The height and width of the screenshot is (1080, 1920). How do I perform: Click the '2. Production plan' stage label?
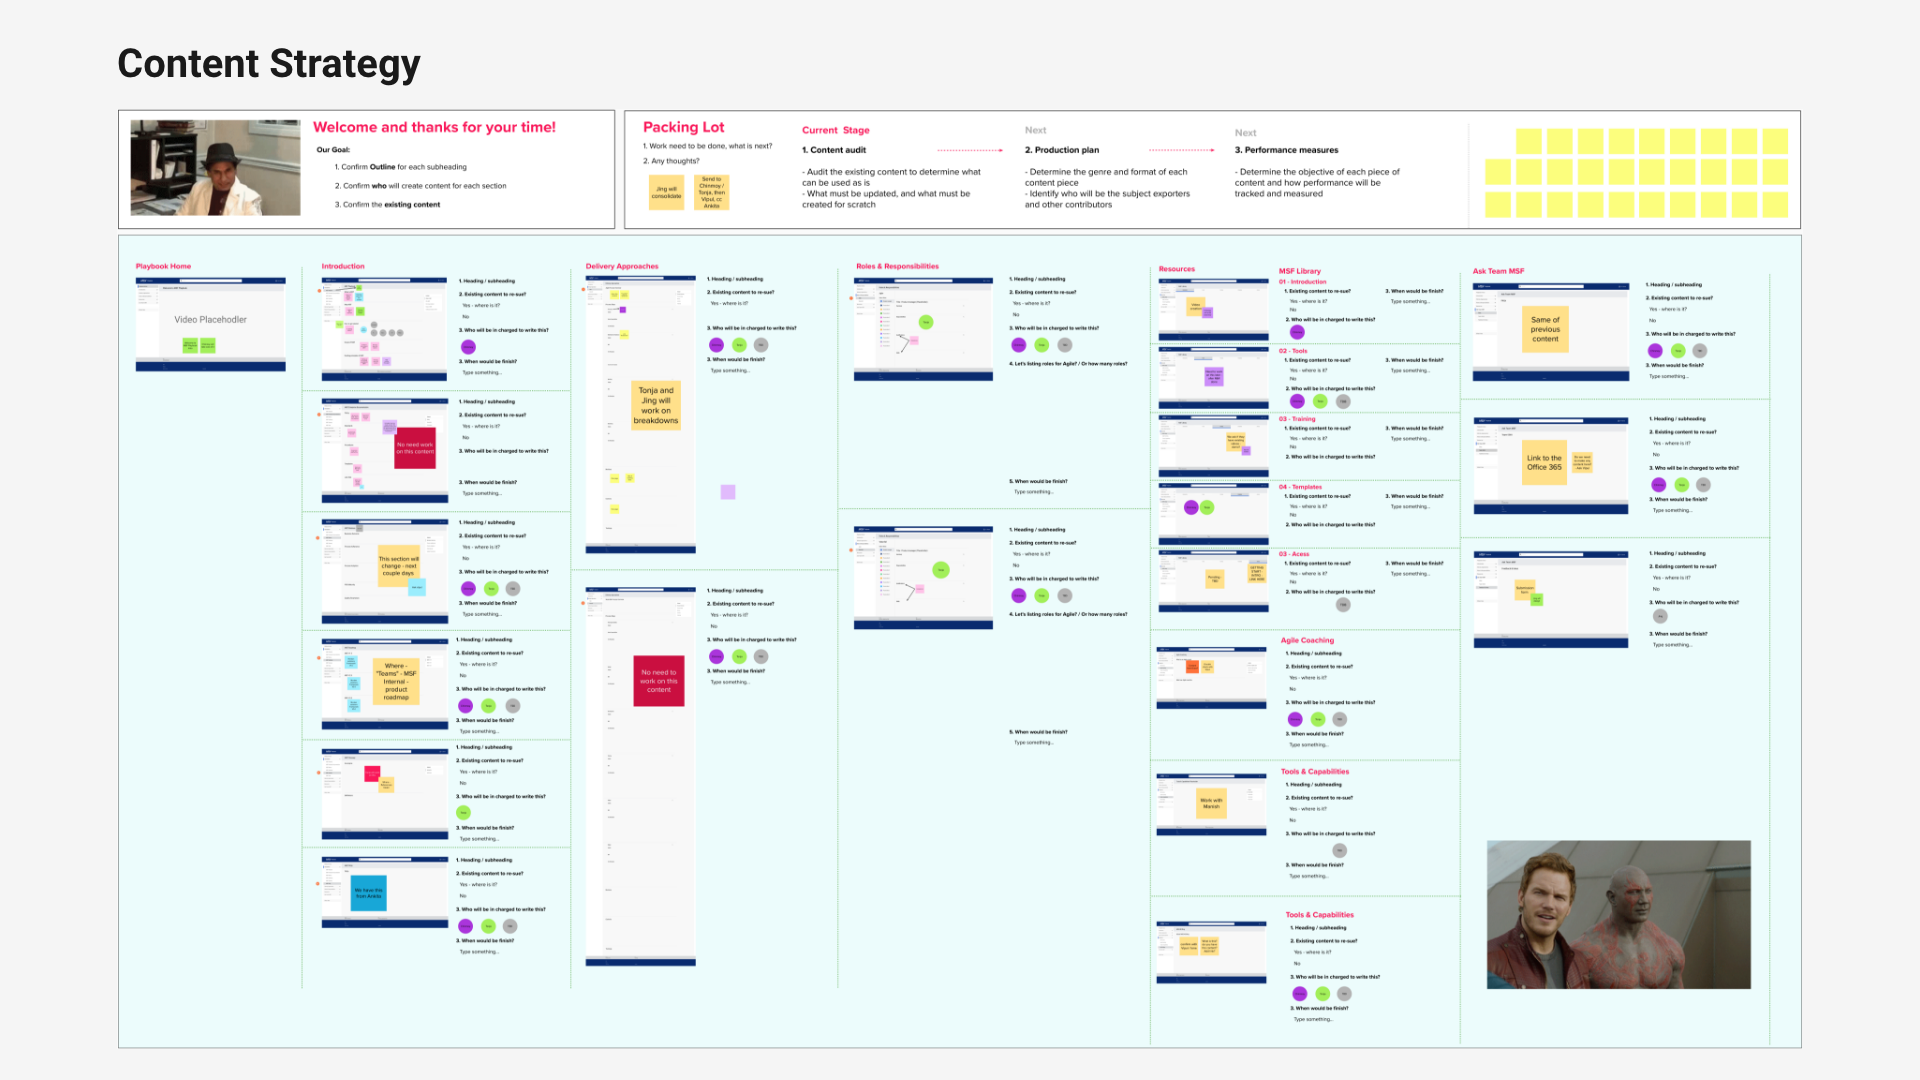[x=1061, y=150]
